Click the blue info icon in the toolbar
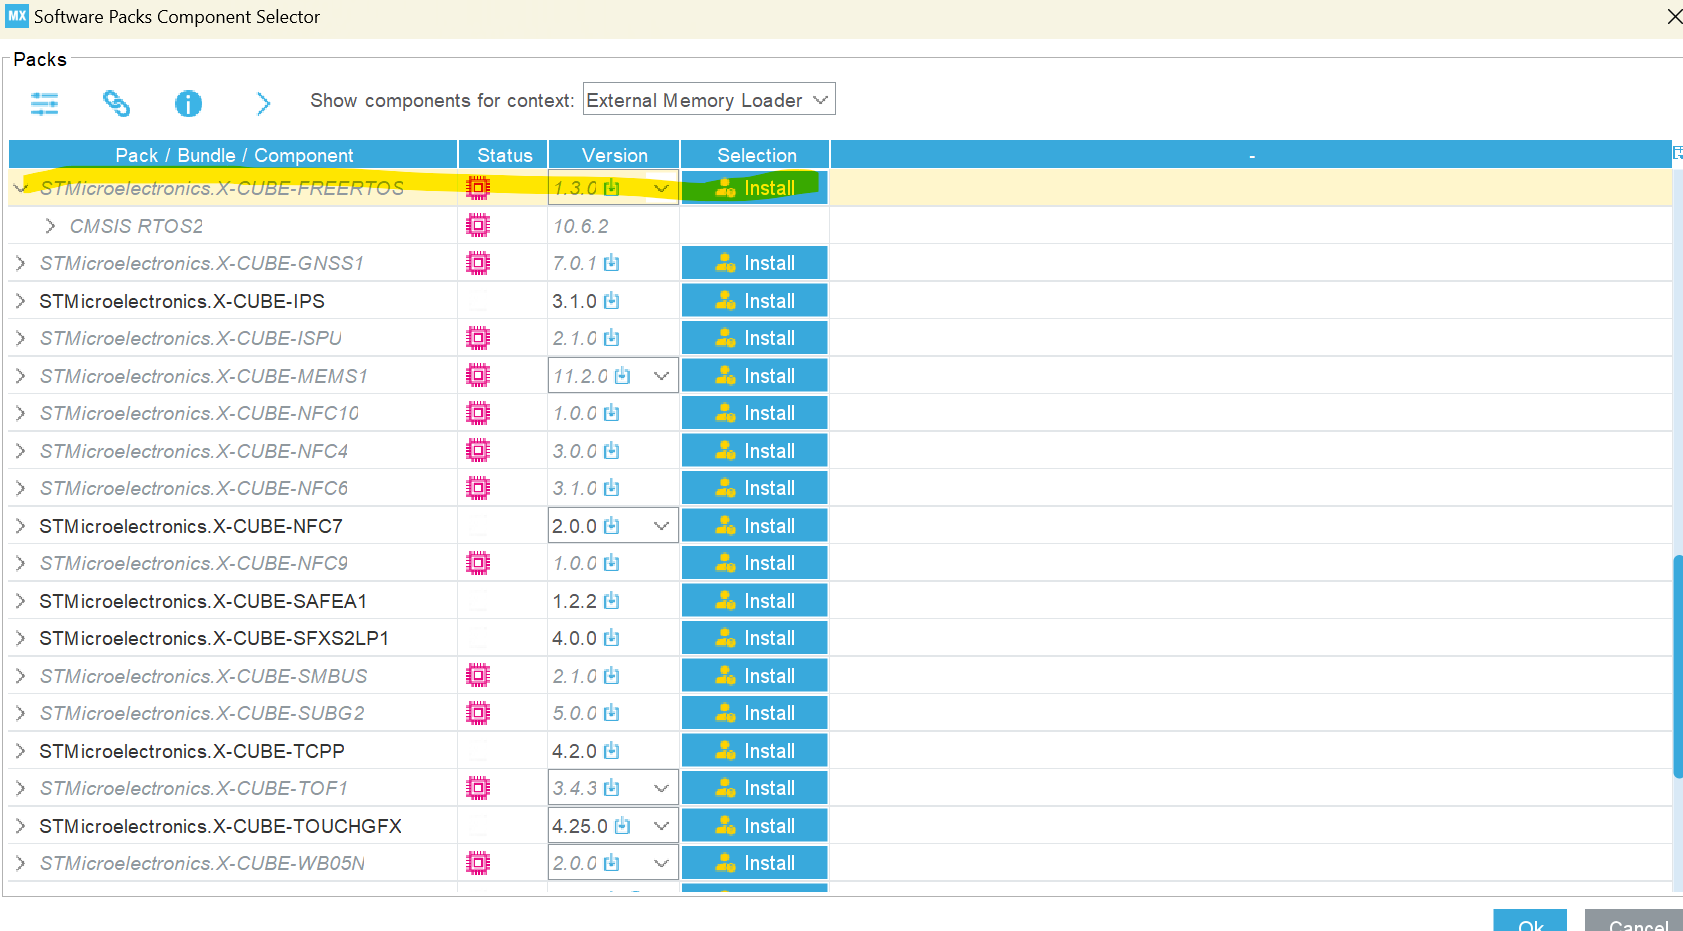1683x931 pixels. (x=188, y=103)
